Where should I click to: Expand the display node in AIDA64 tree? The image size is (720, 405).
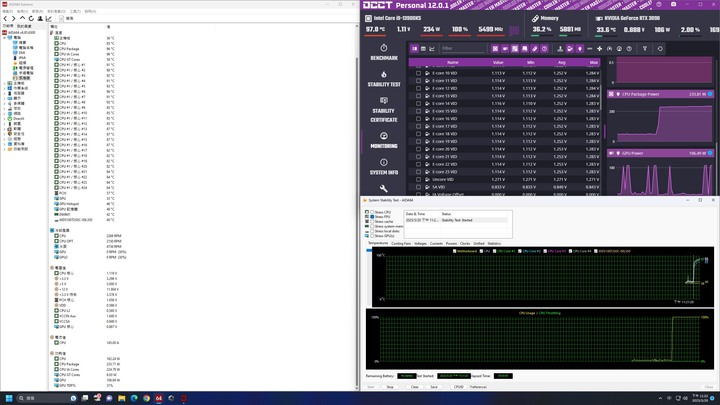5,98
